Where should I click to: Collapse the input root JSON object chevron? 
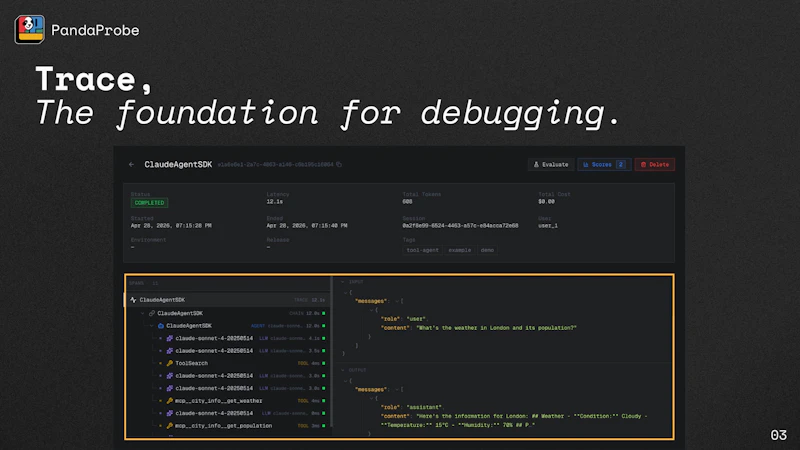(x=345, y=292)
